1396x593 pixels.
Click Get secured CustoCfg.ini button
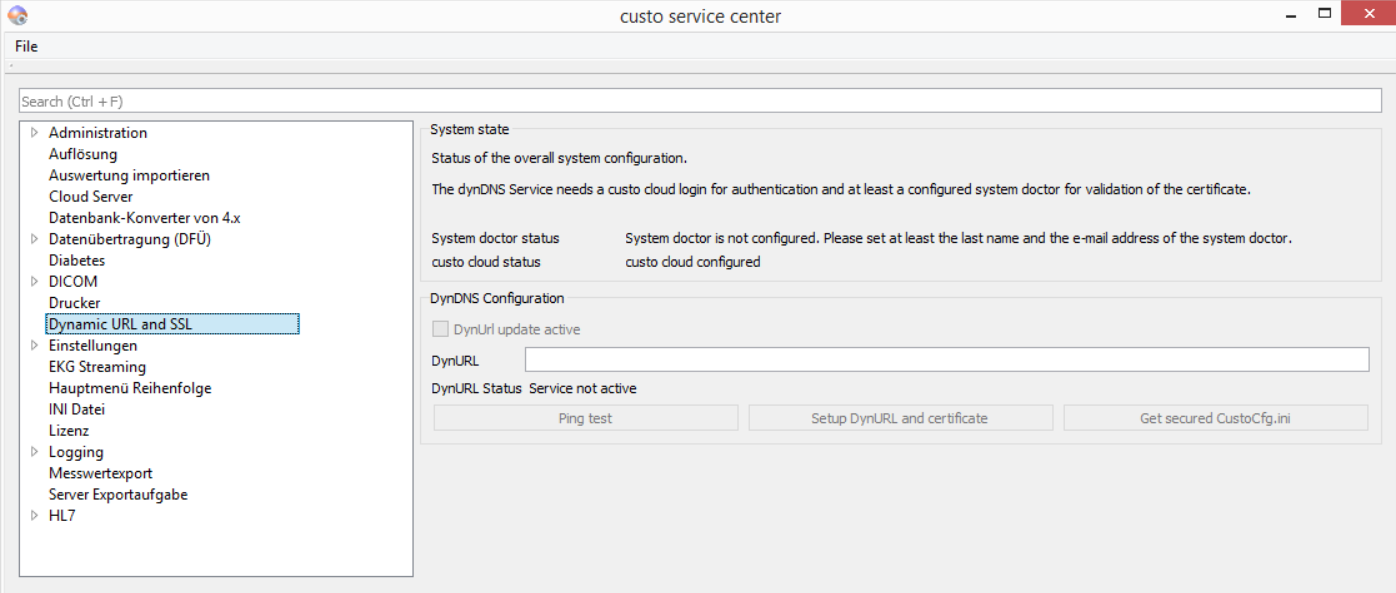click(1216, 418)
